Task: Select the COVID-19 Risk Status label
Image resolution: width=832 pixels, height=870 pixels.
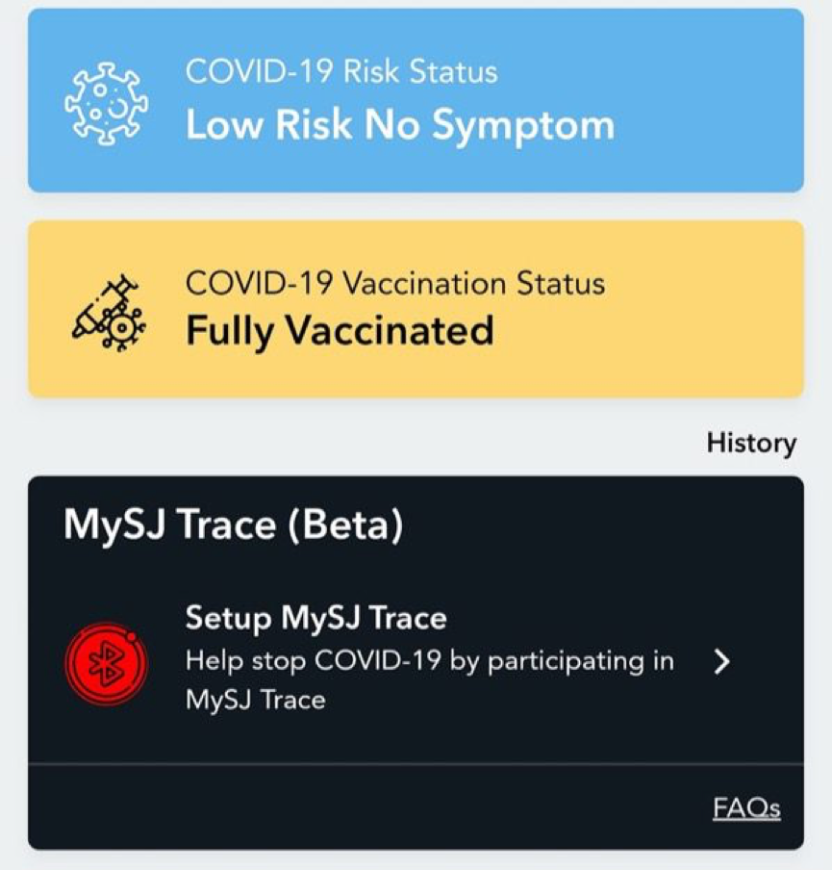Action: click(x=342, y=72)
